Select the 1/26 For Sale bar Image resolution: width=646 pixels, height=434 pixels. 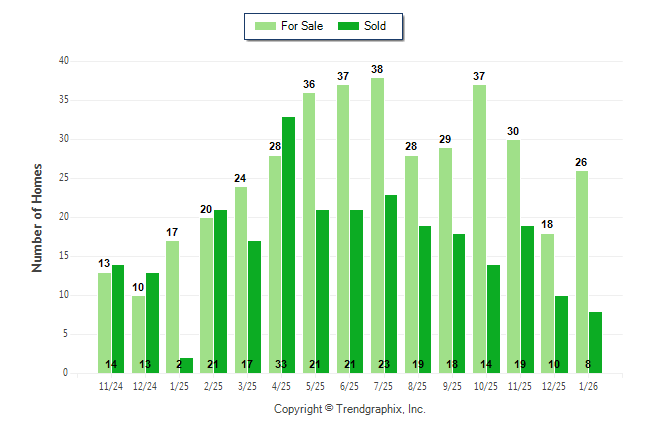582,272
